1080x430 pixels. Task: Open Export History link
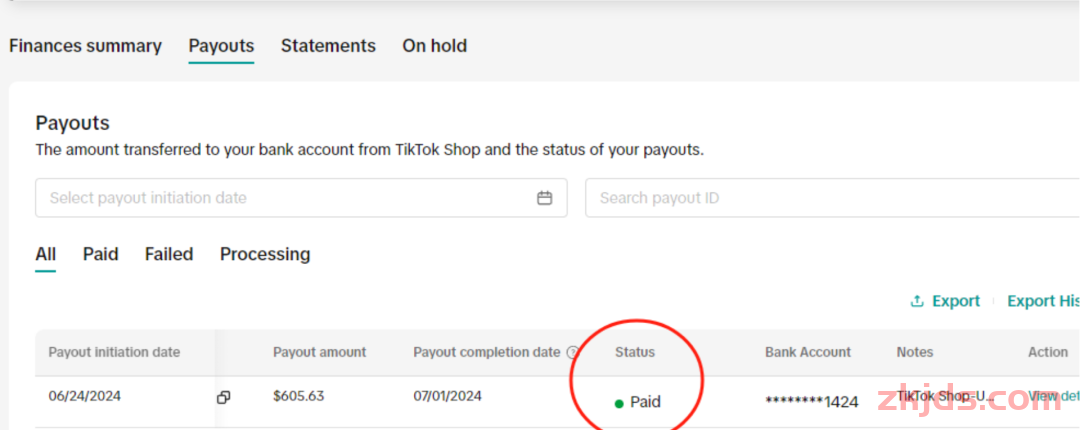pyautogui.click(x=1043, y=301)
